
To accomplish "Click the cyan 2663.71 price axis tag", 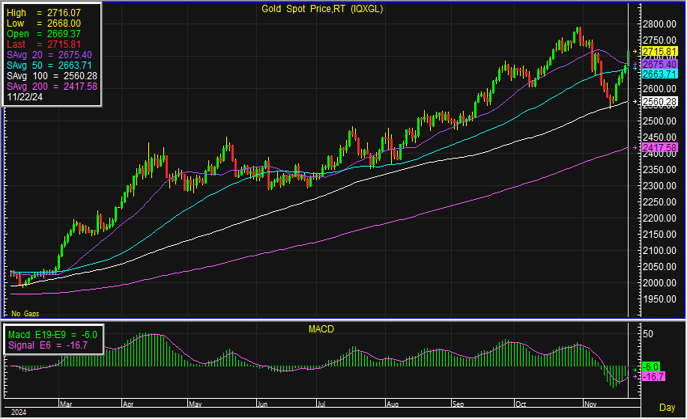I will (660, 74).
